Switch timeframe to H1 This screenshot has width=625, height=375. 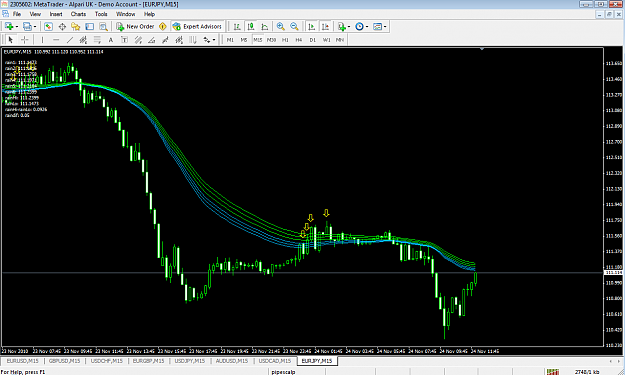click(285, 40)
